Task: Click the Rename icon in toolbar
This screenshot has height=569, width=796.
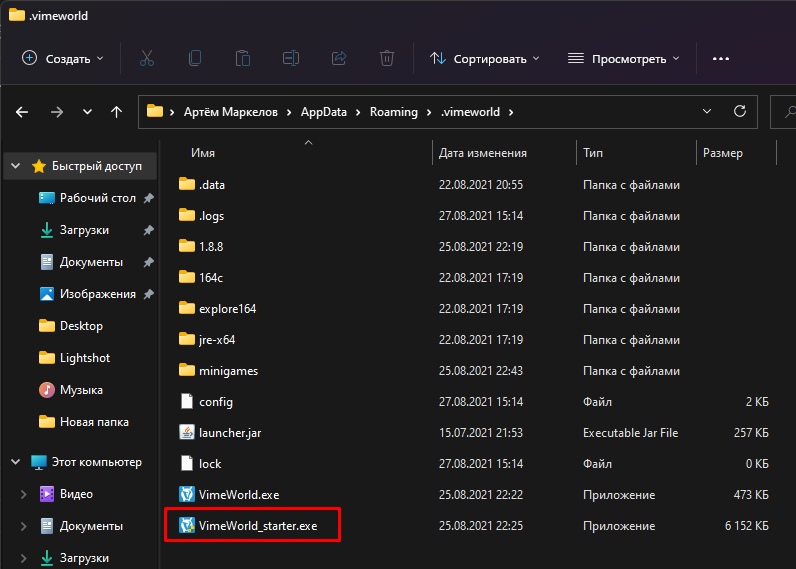Action: pos(291,59)
